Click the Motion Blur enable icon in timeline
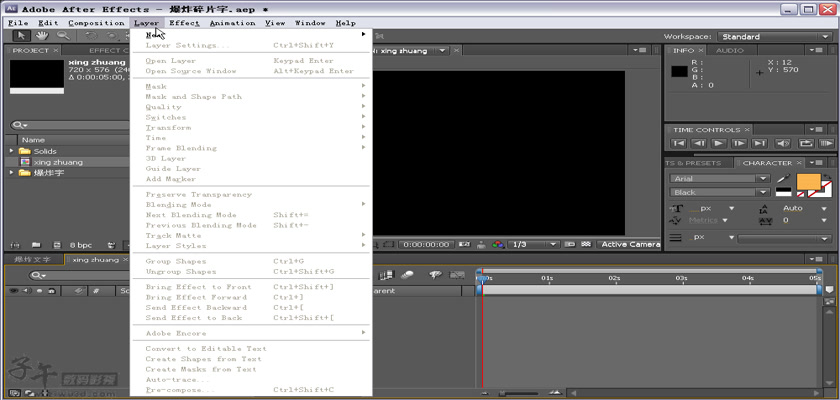This screenshot has height=400, width=840. pyautogui.click(x=407, y=275)
